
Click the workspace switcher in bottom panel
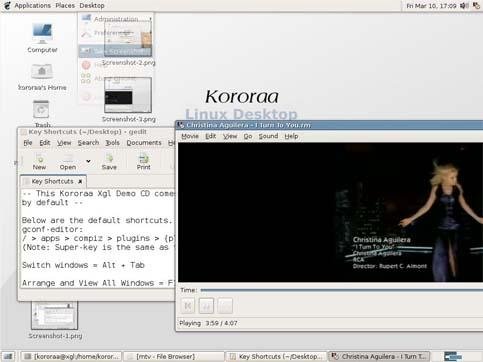[453, 356]
